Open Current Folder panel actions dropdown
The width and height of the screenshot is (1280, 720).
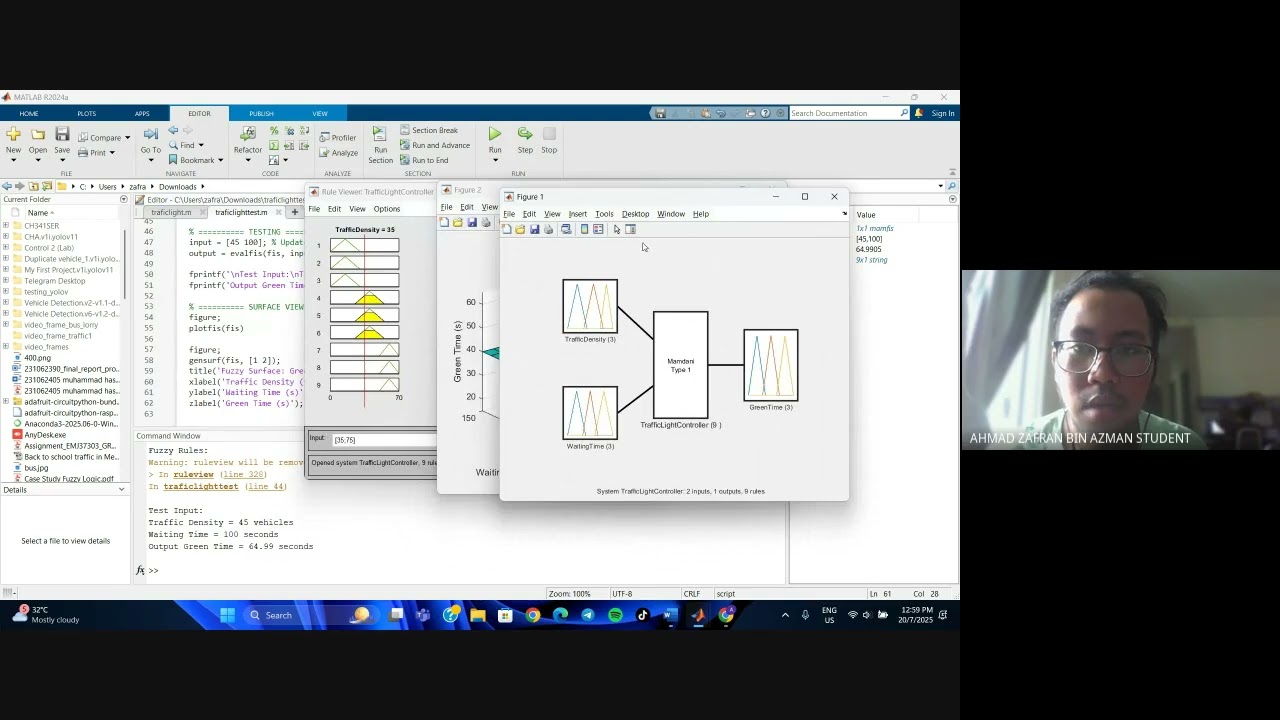point(124,199)
